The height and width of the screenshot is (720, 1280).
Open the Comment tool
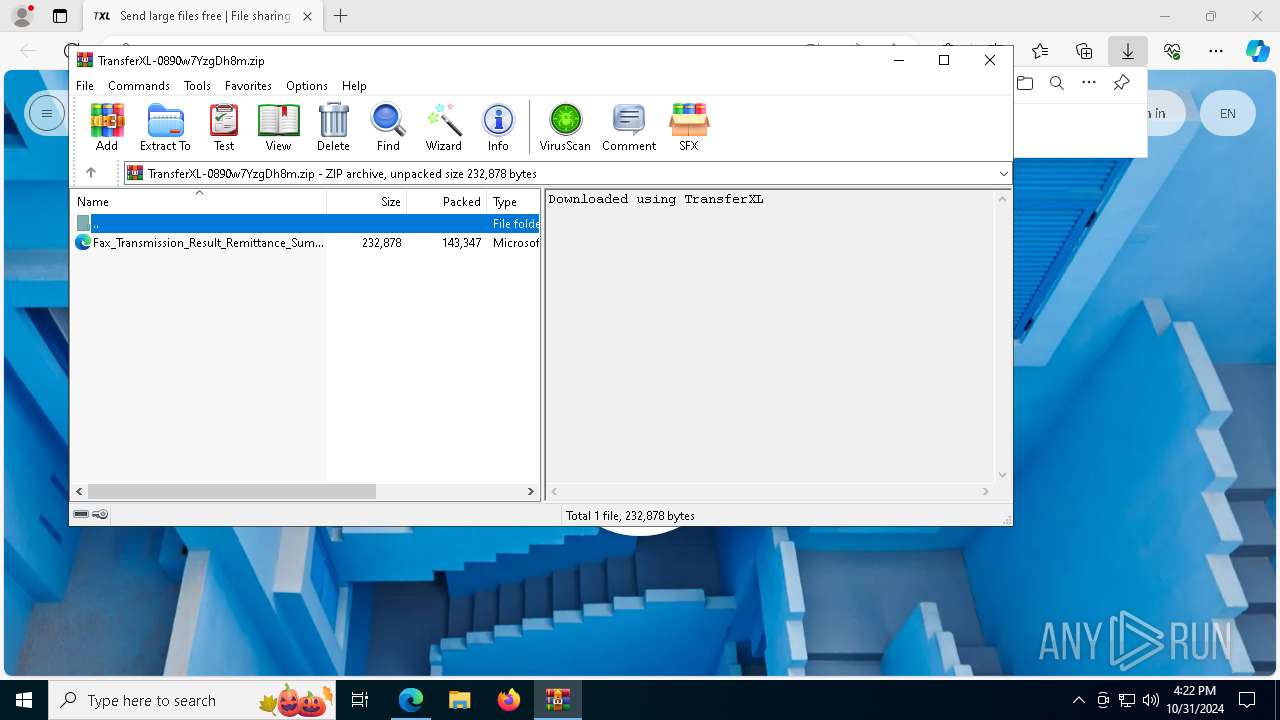(x=629, y=127)
